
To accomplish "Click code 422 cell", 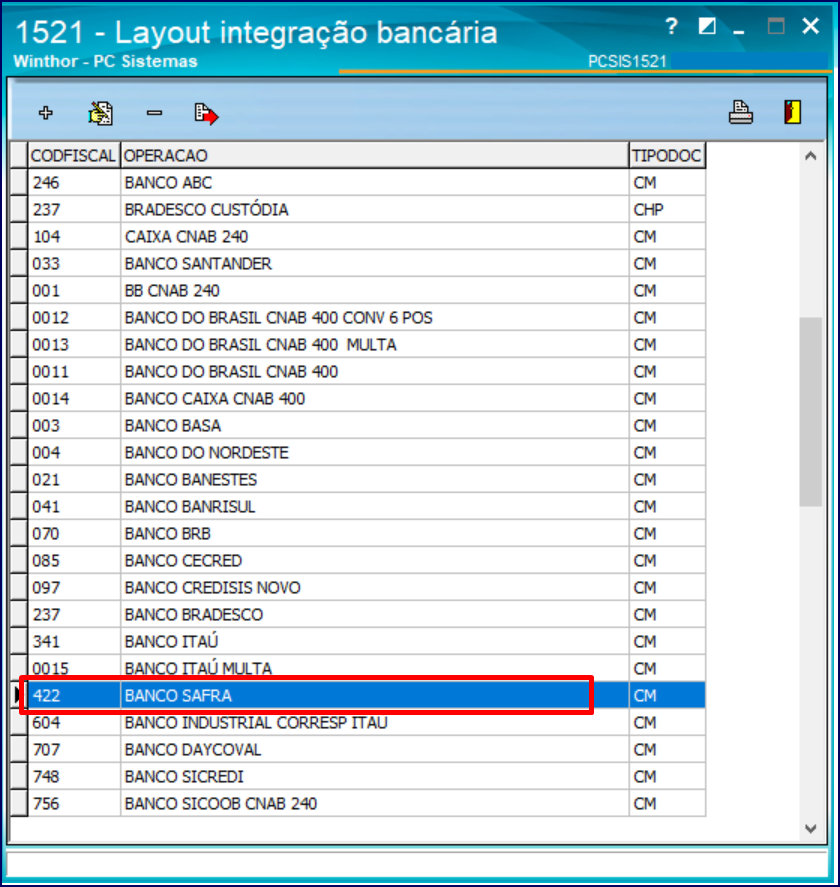I will pyautogui.click(x=74, y=696).
